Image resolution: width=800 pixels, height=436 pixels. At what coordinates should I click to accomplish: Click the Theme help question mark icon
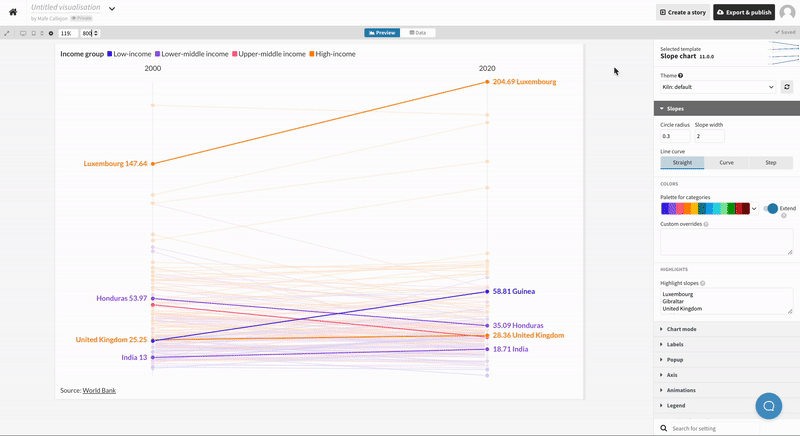(x=681, y=76)
